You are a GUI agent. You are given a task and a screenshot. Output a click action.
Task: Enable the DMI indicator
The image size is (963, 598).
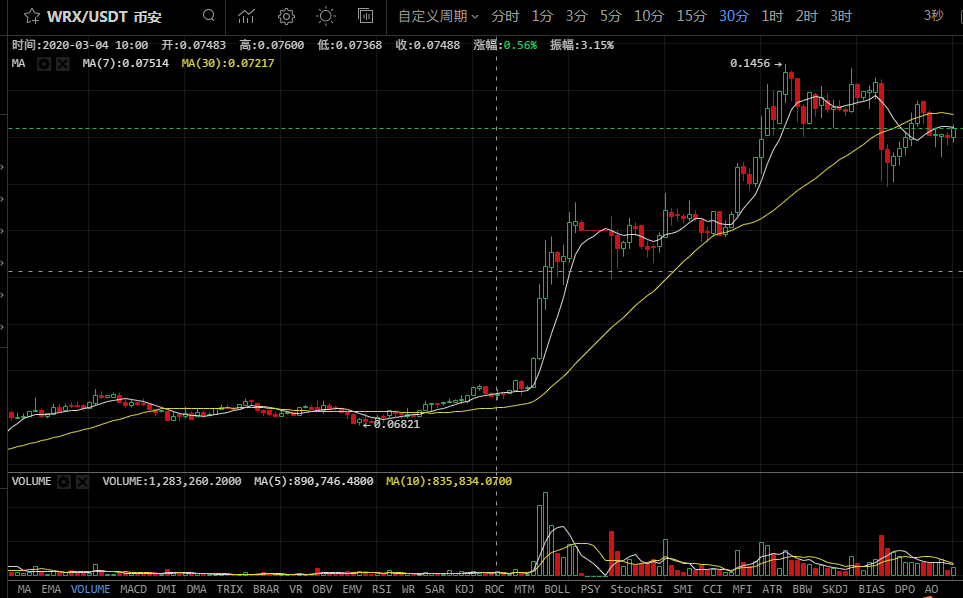166,589
